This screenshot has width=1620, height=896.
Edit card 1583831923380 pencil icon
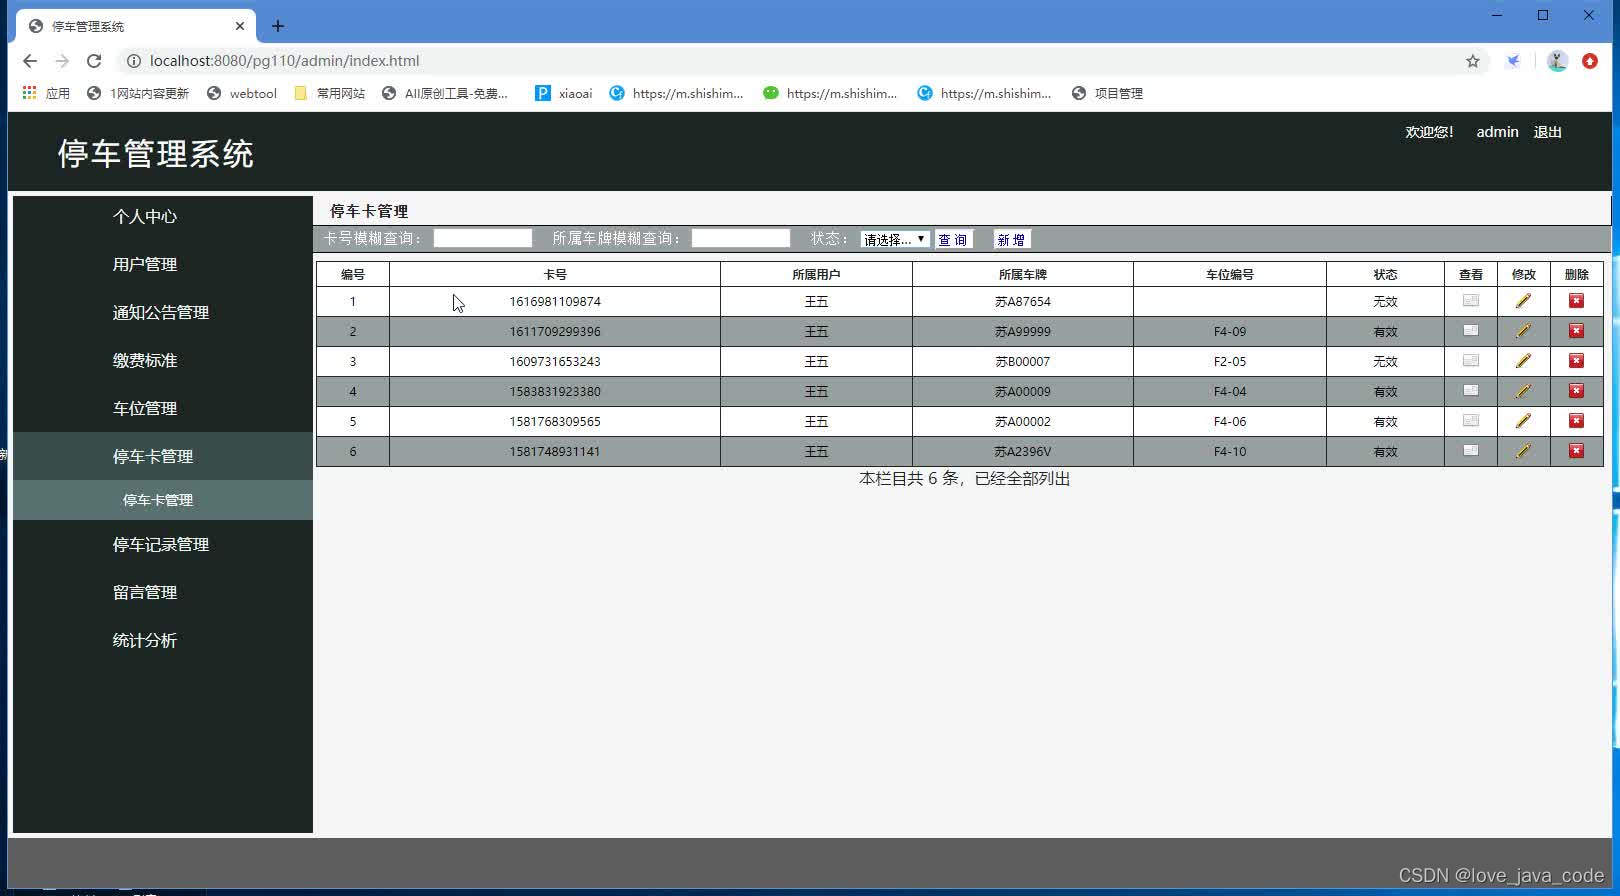pyautogui.click(x=1523, y=391)
